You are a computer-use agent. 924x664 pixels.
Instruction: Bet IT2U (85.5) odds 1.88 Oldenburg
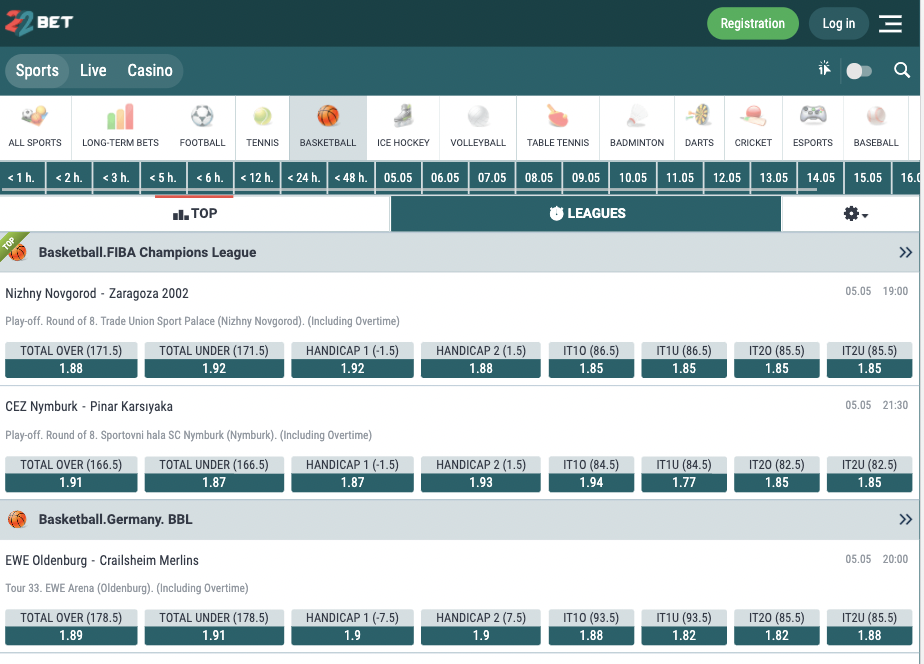[870, 627]
